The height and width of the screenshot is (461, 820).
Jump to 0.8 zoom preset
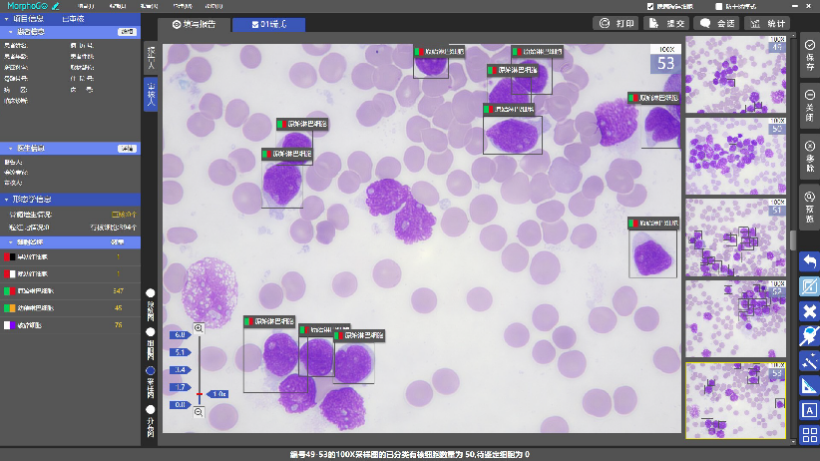coord(180,405)
